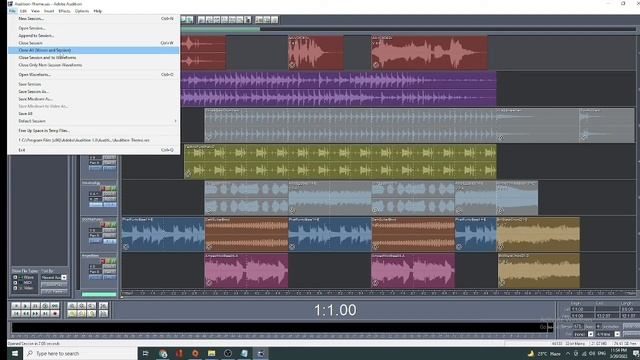Click the Play transport button
This screenshot has height=360, width=640.
click(x=25, y=306)
